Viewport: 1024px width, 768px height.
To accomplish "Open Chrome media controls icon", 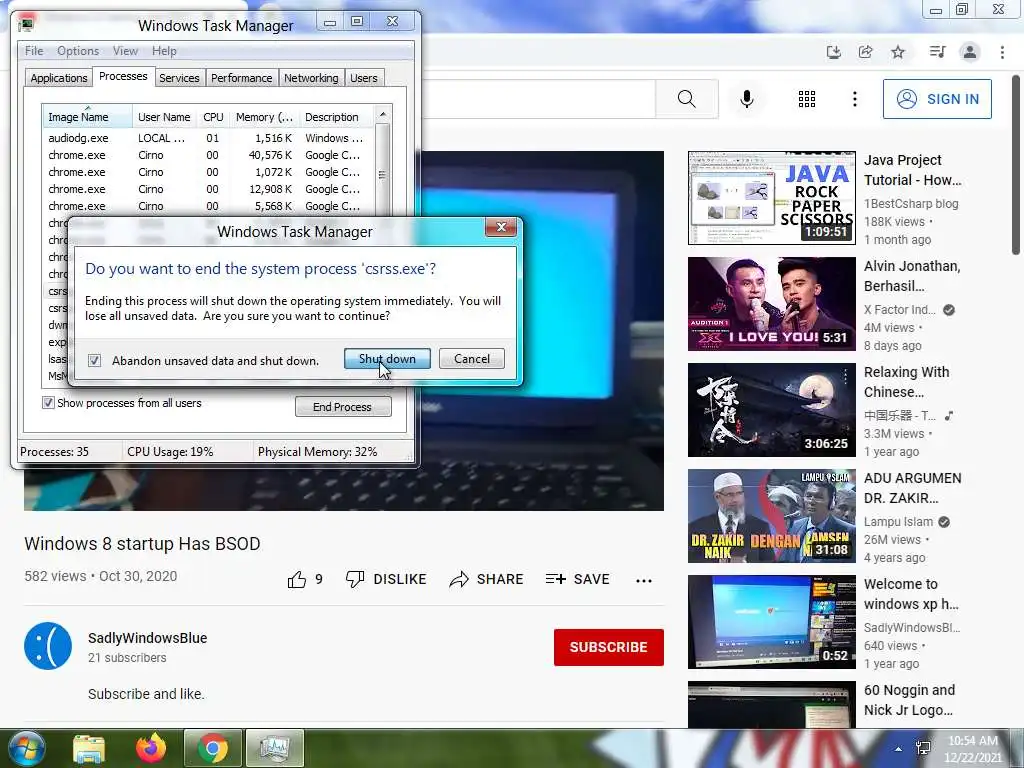I will (937, 52).
